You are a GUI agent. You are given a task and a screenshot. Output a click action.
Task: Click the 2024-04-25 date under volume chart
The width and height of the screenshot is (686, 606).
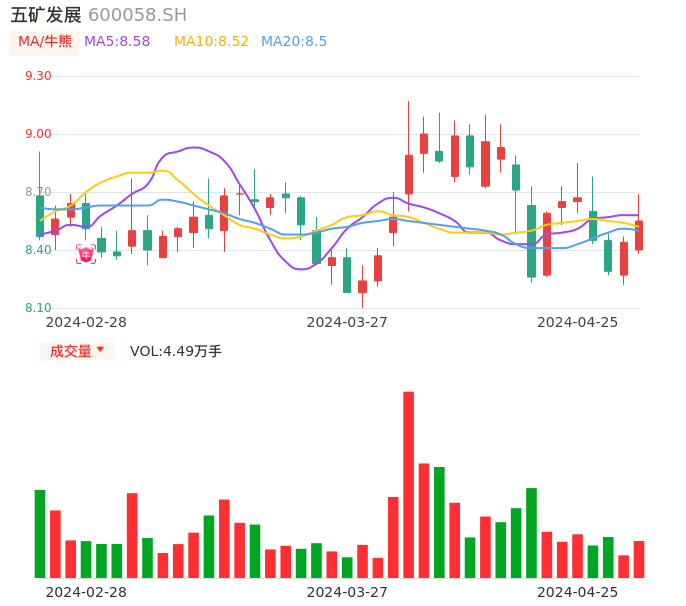pos(578,592)
